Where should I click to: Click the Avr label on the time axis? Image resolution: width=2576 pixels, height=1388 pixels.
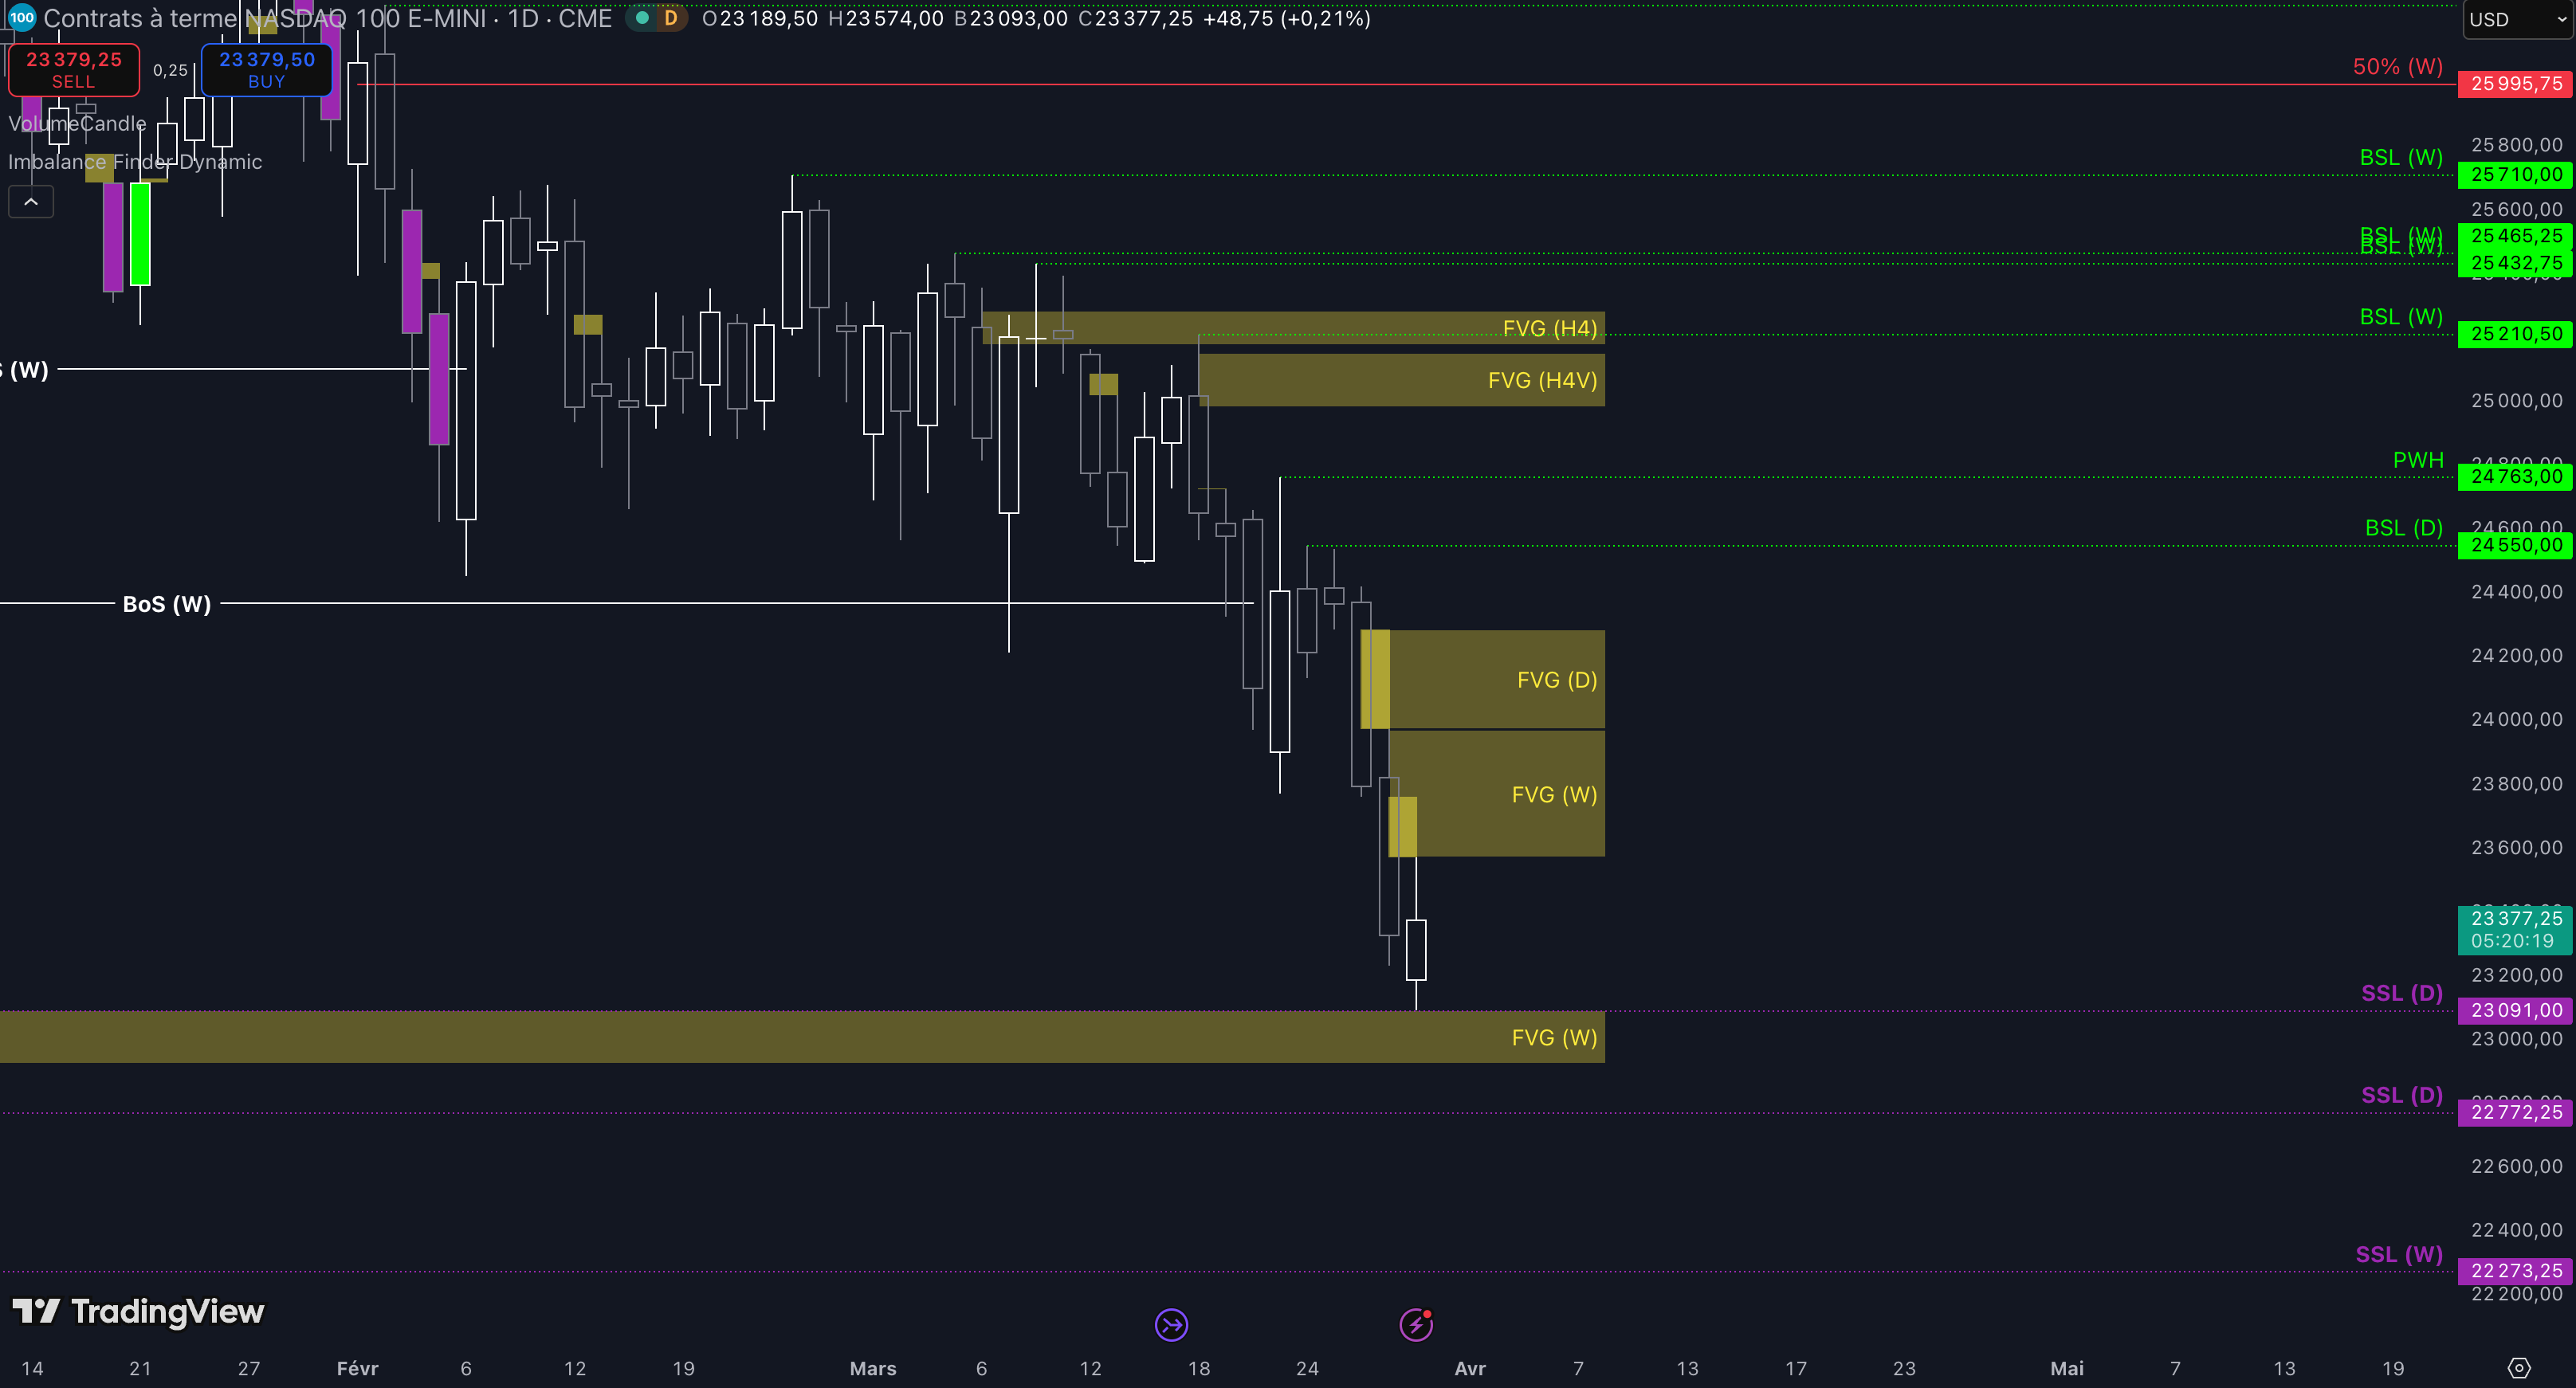coord(1469,1368)
